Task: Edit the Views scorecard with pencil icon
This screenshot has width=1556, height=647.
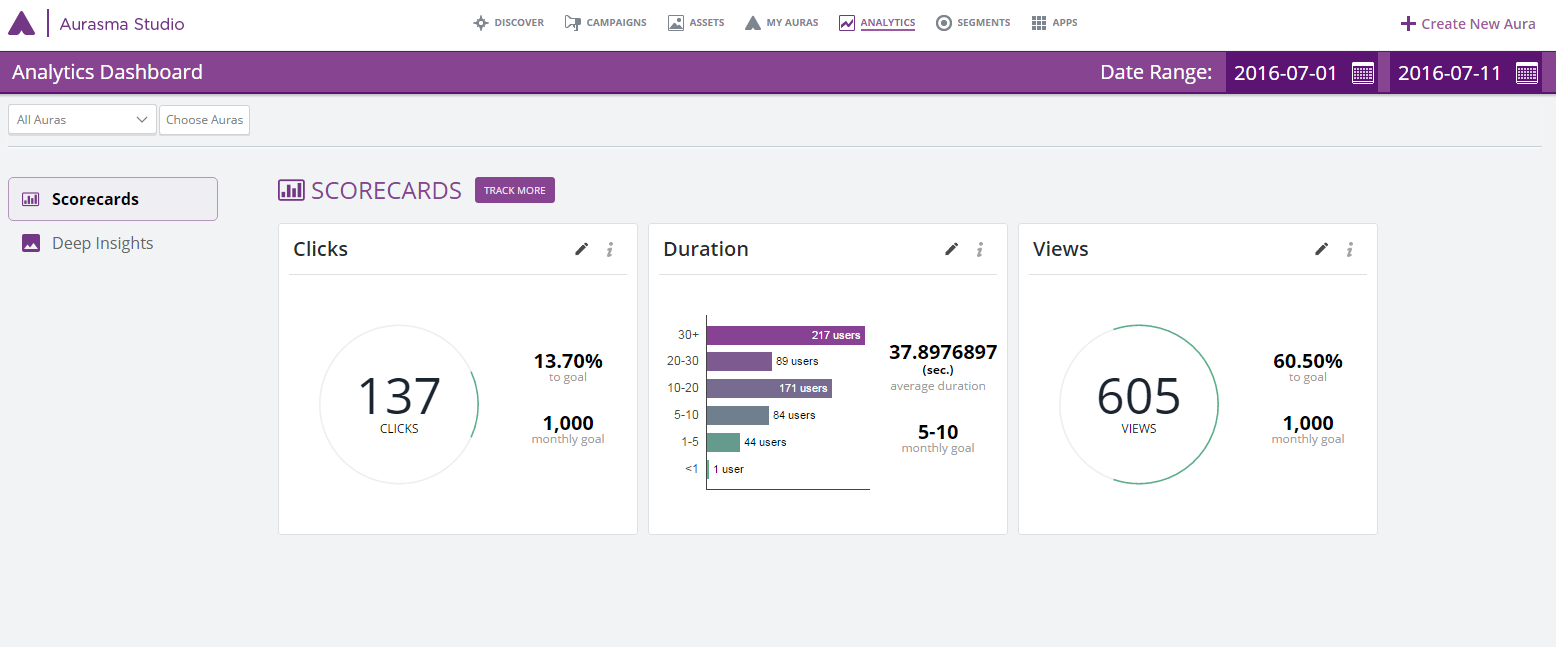Action: click(x=1321, y=249)
